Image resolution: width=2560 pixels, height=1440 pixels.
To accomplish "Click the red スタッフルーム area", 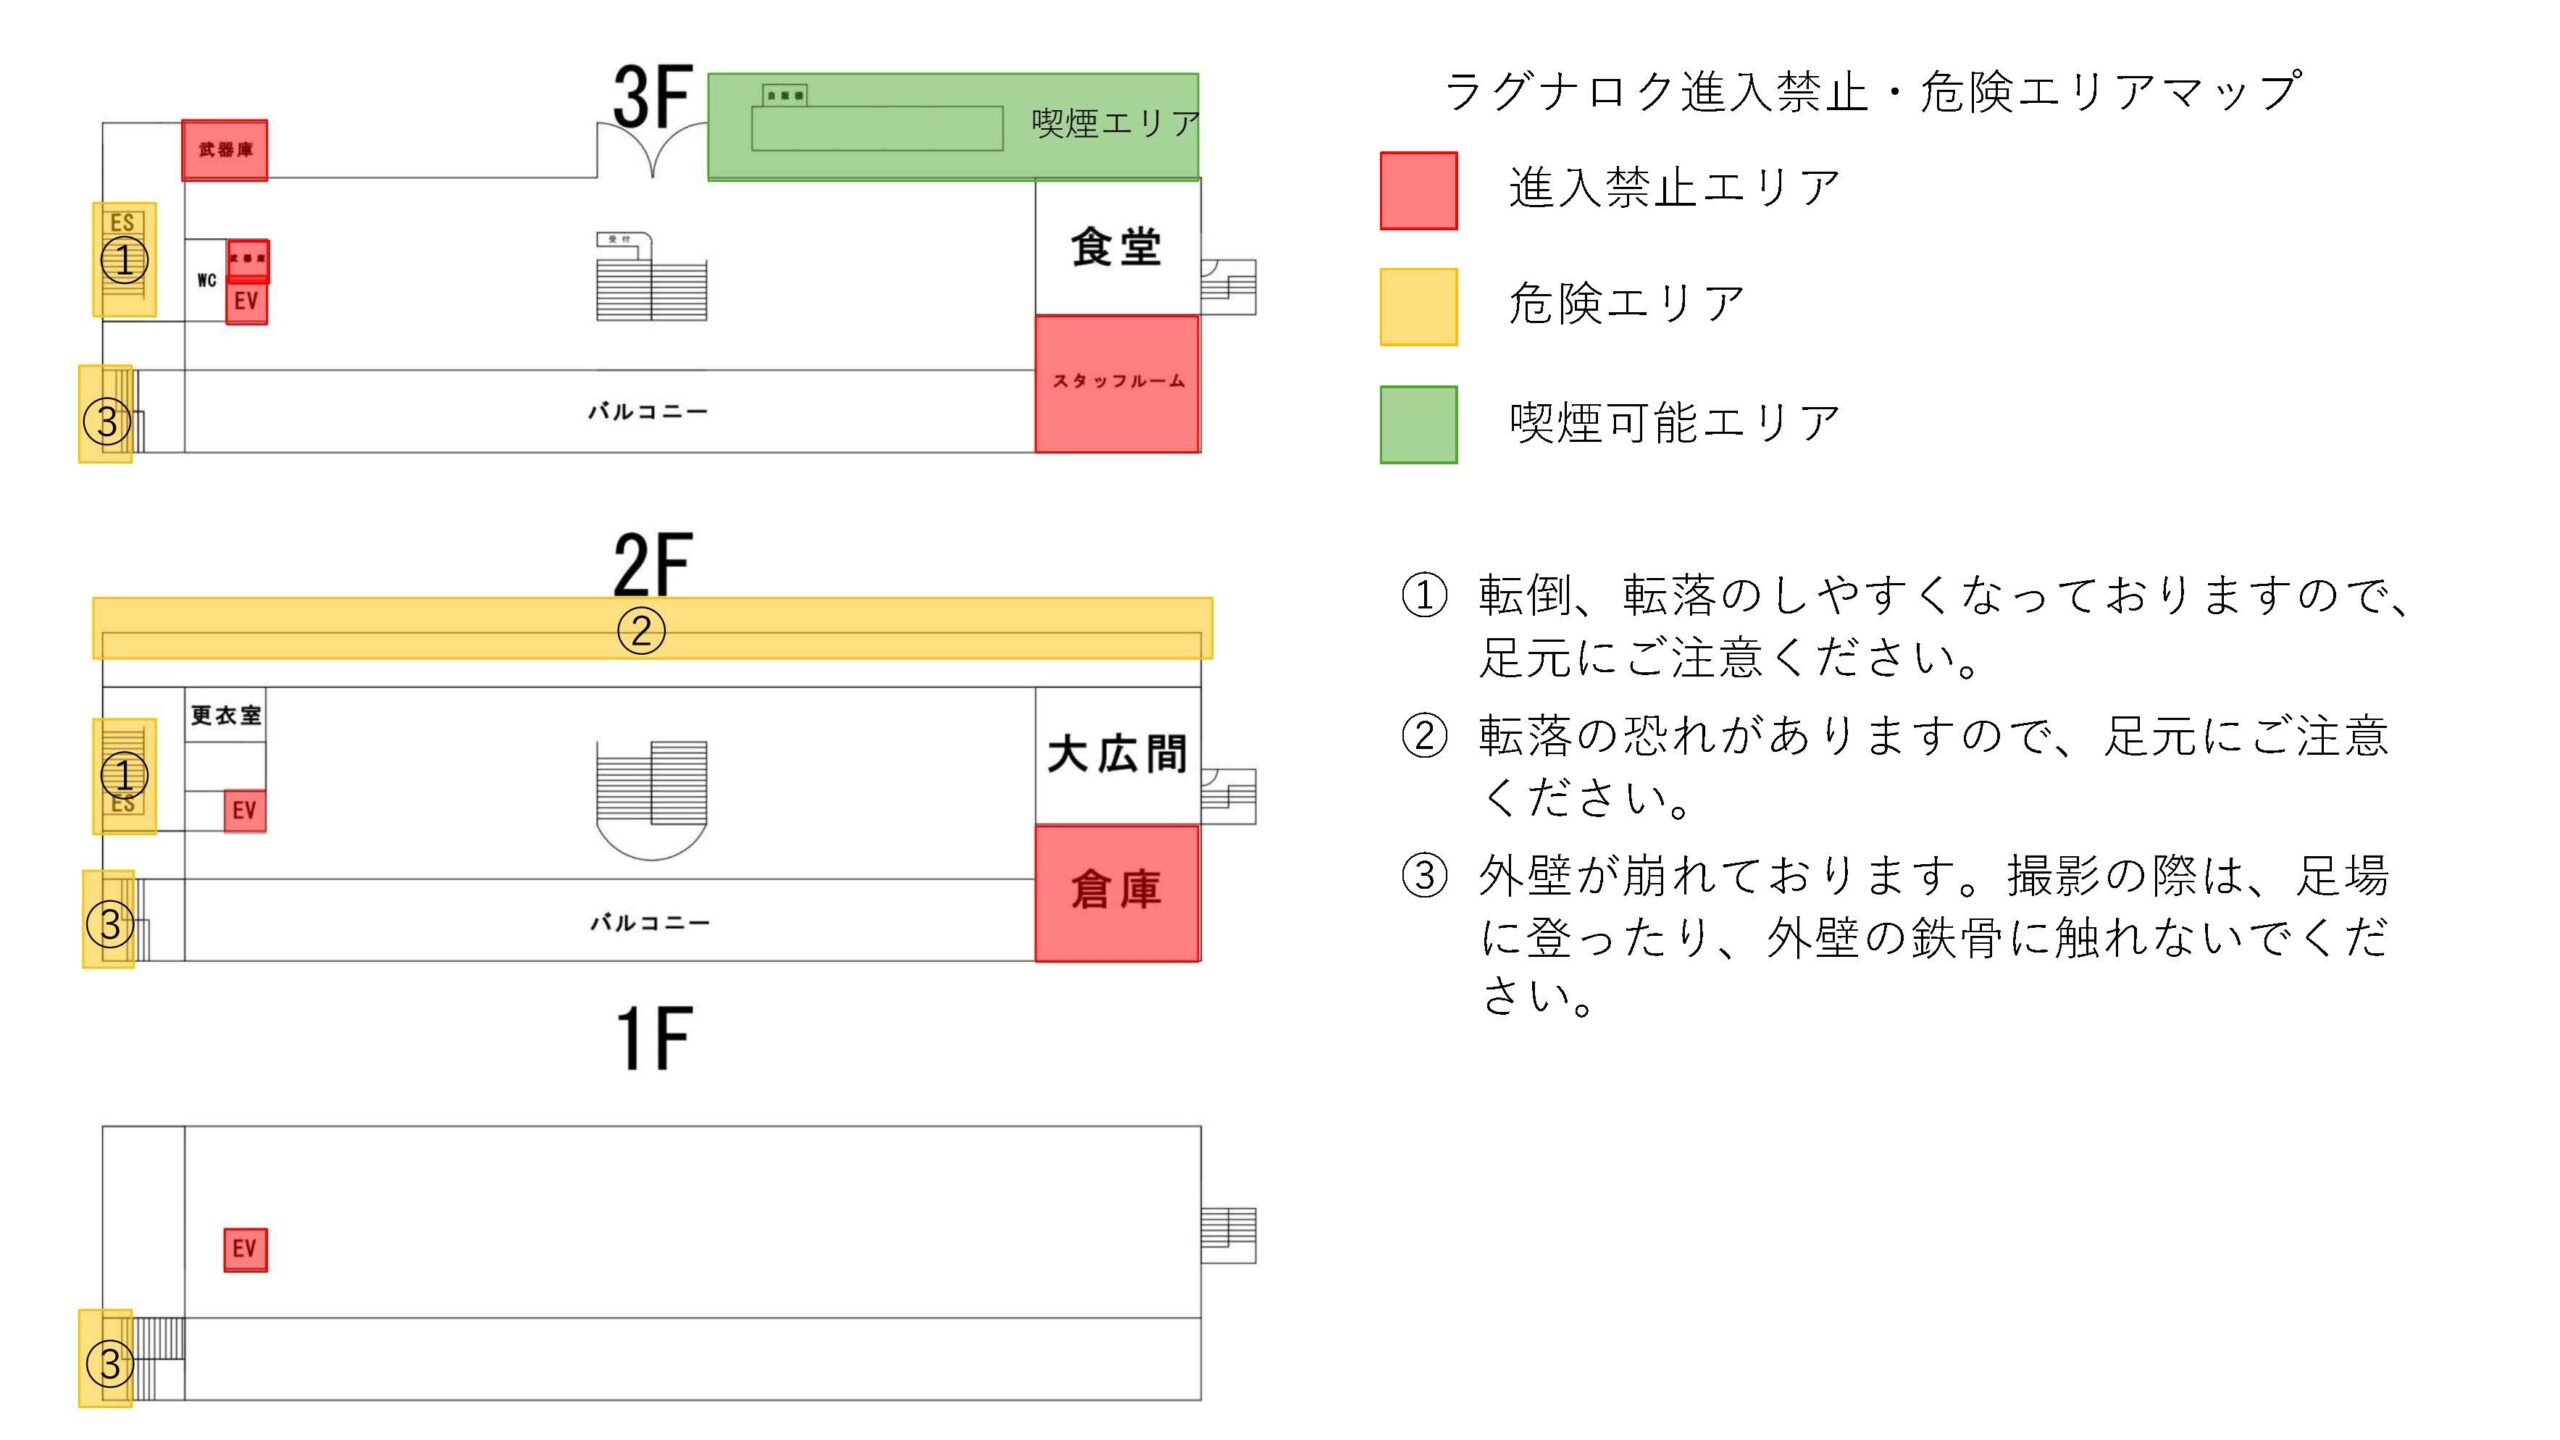I will [1117, 384].
